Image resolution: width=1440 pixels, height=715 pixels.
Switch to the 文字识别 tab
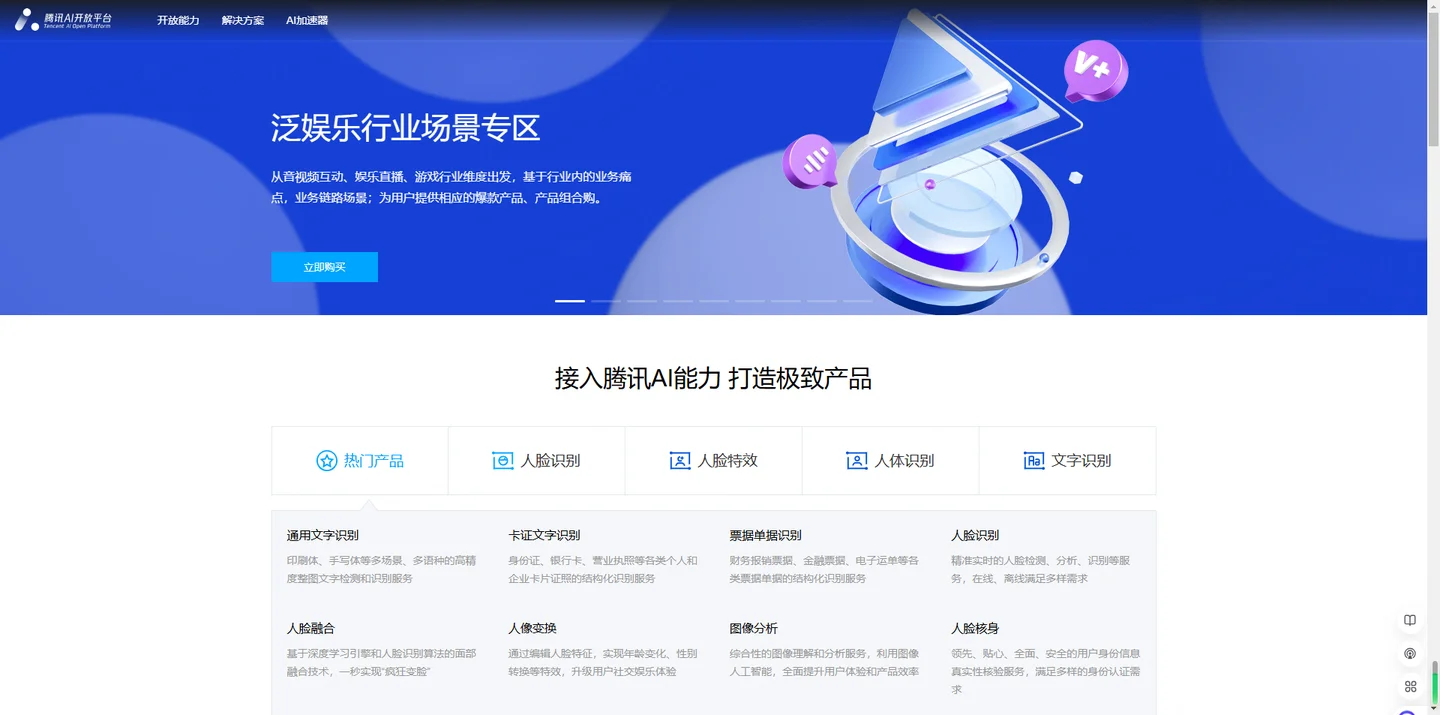coord(1067,461)
